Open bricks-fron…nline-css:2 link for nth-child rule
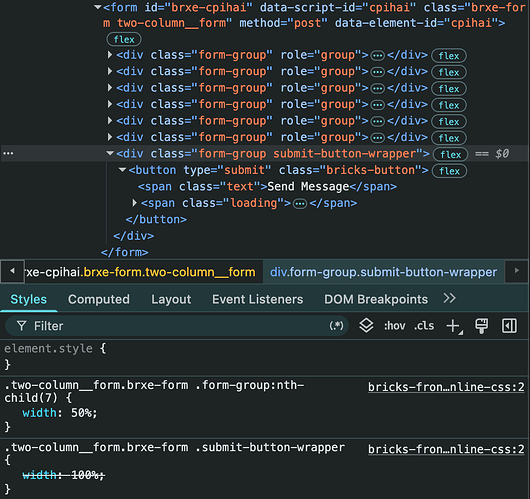 click(x=446, y=387)
